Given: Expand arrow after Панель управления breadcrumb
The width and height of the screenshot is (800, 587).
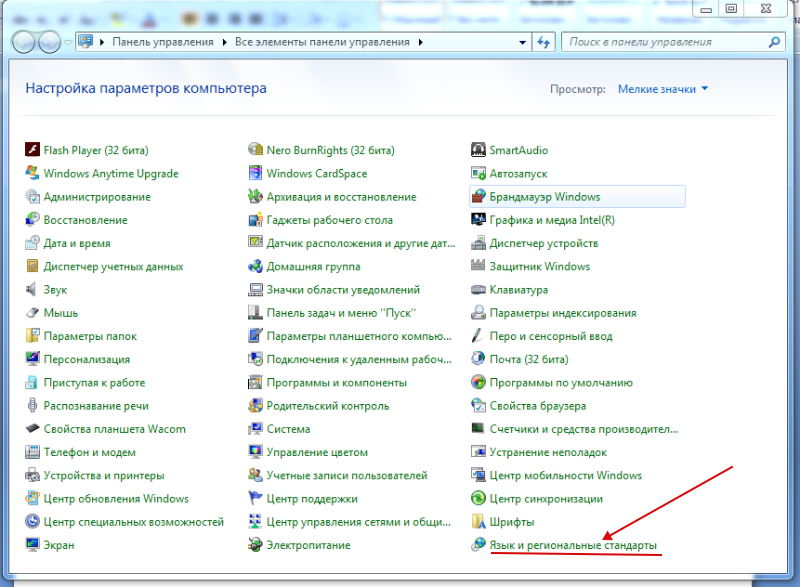Looking at the screenshot, I should pyautogui.click(x=224, y=42).
